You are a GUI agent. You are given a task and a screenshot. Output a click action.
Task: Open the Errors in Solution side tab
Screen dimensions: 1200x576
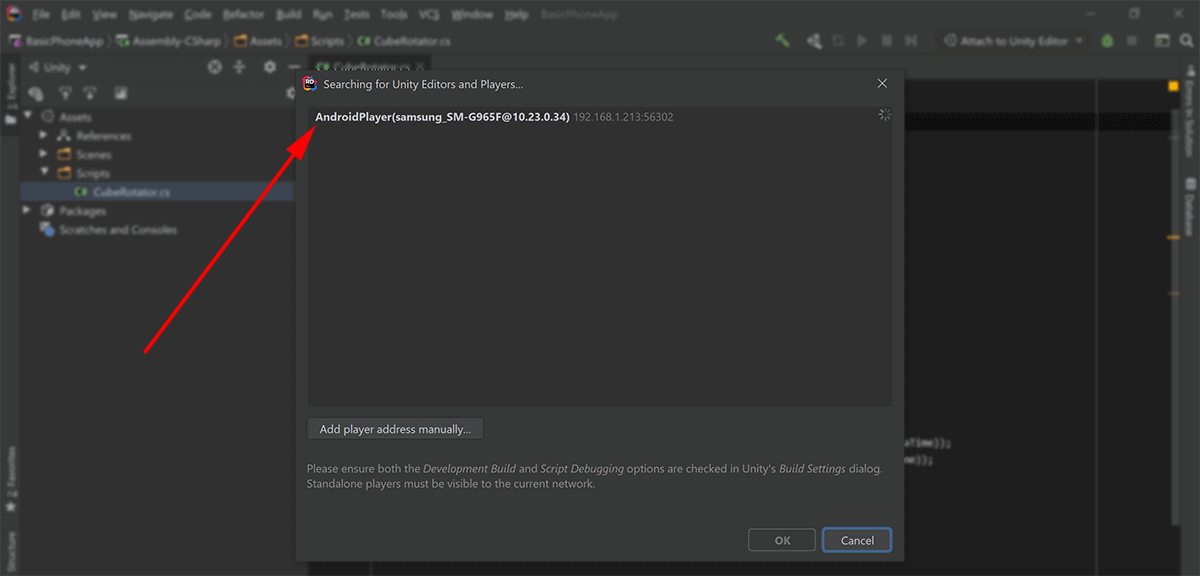pos(1190,110)
